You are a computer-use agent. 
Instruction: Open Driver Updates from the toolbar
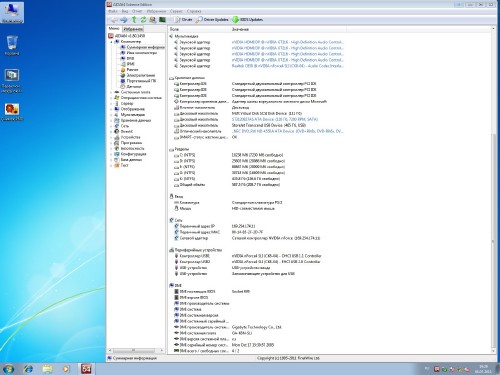[x=212, y=20]
